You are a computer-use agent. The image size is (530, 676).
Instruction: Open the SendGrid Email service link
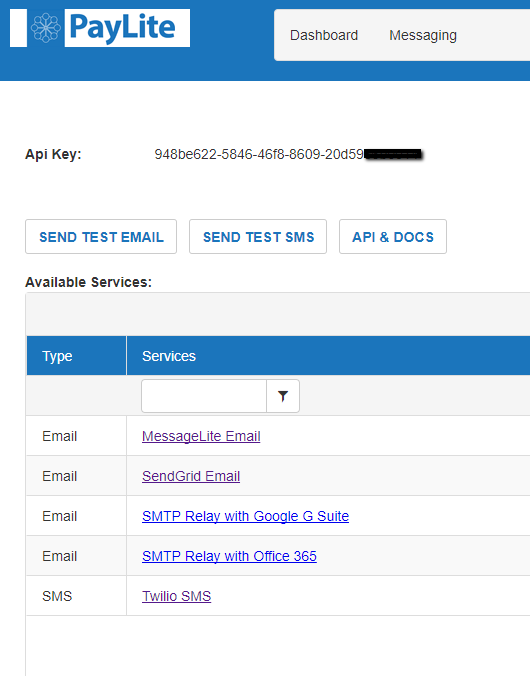(191, 476)
